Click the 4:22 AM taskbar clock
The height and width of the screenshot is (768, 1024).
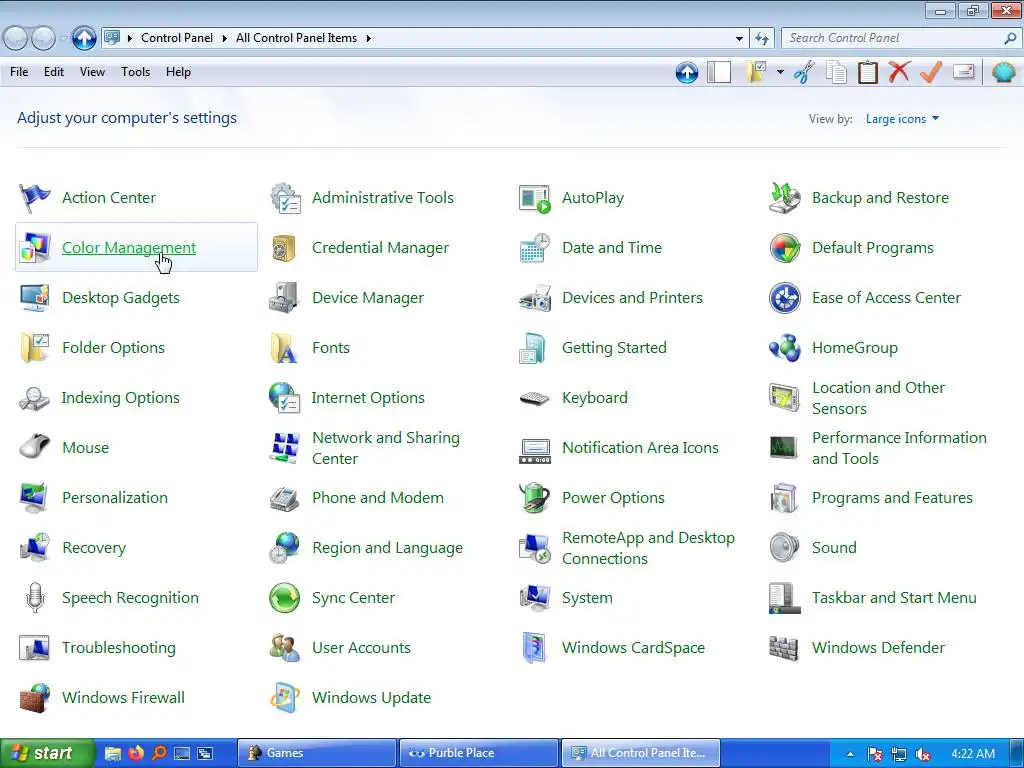tap(973, 754)
